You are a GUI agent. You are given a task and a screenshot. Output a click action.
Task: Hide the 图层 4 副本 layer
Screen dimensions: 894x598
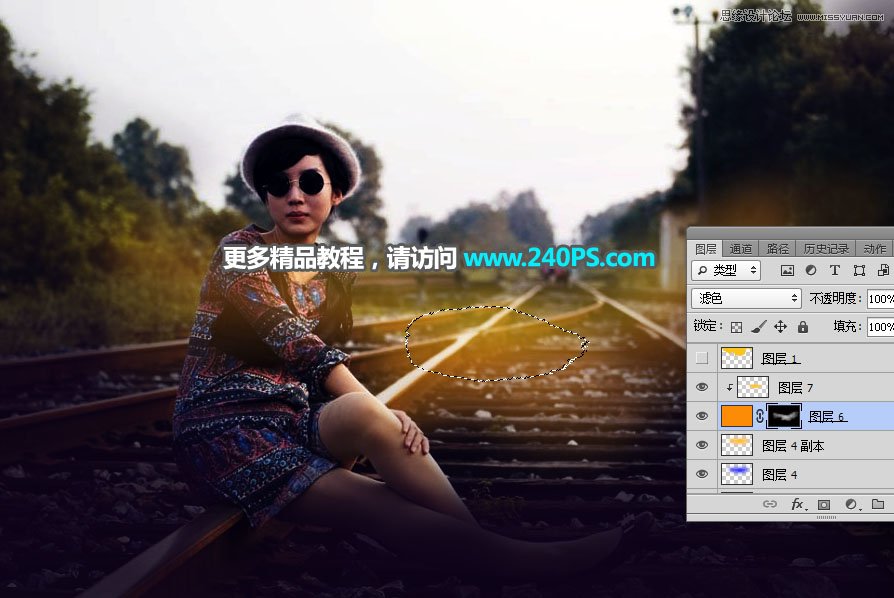(702, 445)
